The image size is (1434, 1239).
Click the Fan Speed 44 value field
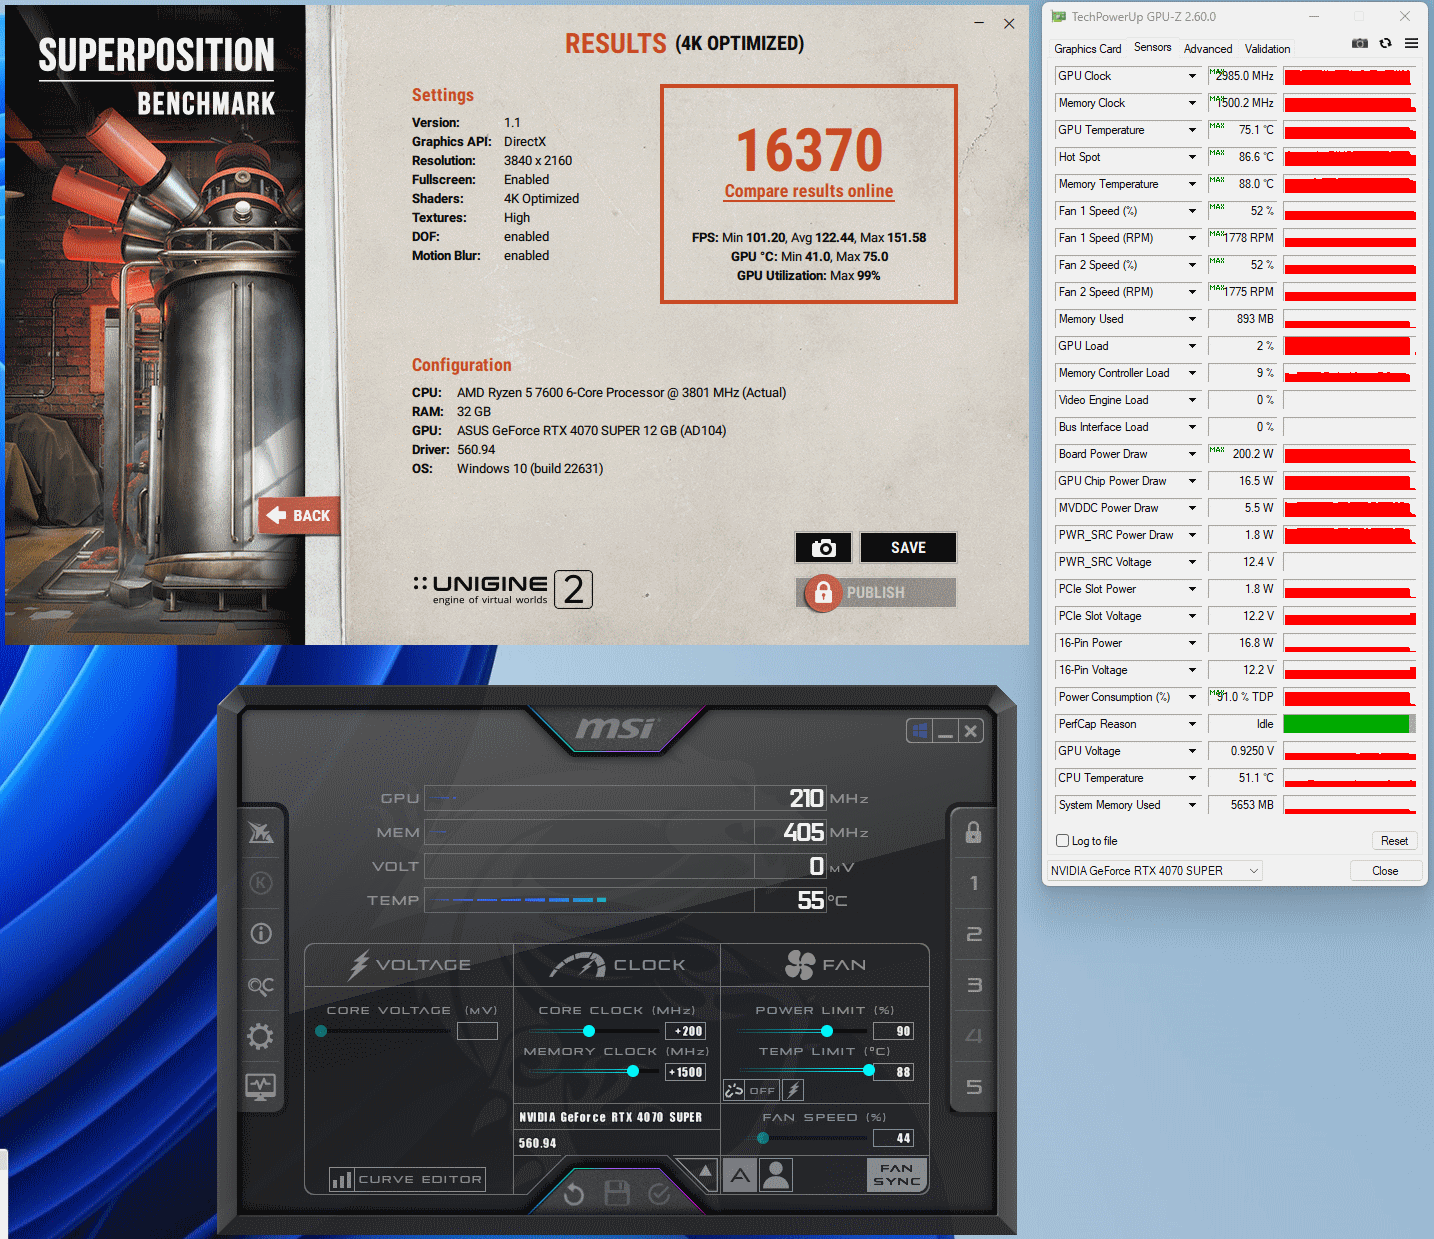pos(893,1138)
